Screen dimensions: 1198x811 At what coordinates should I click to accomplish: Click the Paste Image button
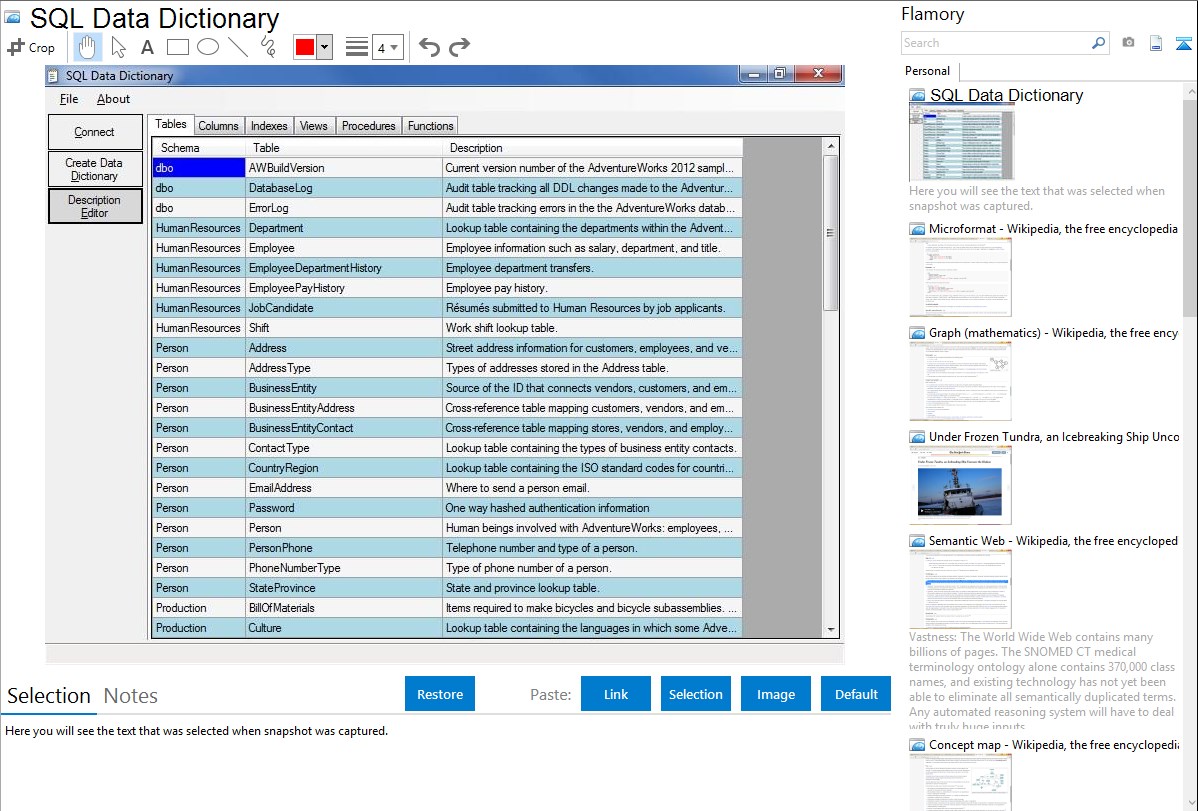776,694
